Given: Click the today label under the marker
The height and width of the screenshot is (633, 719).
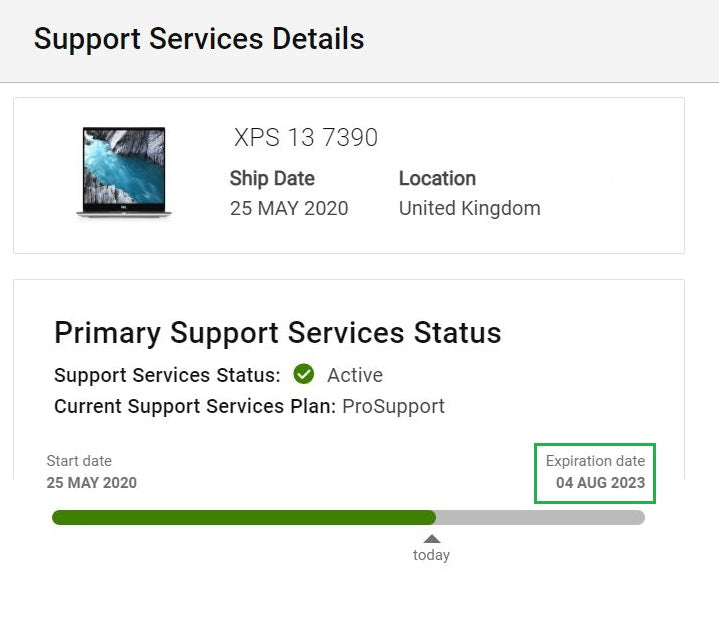Looking at the screenshot, I should tap(431, 555).
